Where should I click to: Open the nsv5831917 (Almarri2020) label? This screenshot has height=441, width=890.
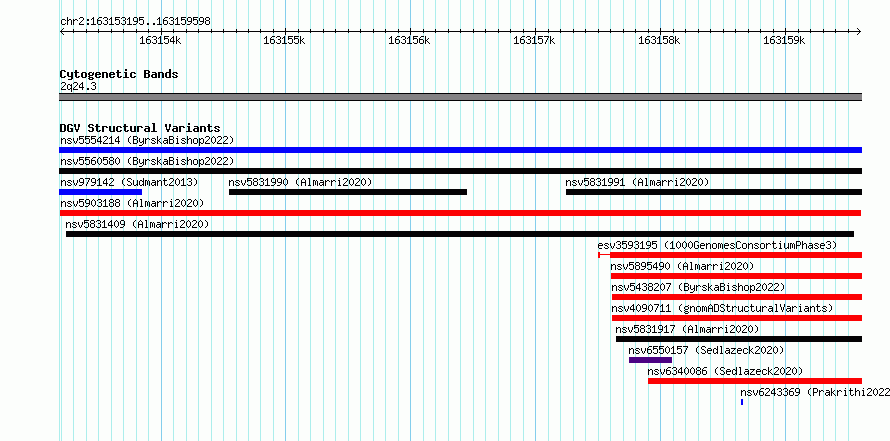pyautogui.click(x=687, y=329)
